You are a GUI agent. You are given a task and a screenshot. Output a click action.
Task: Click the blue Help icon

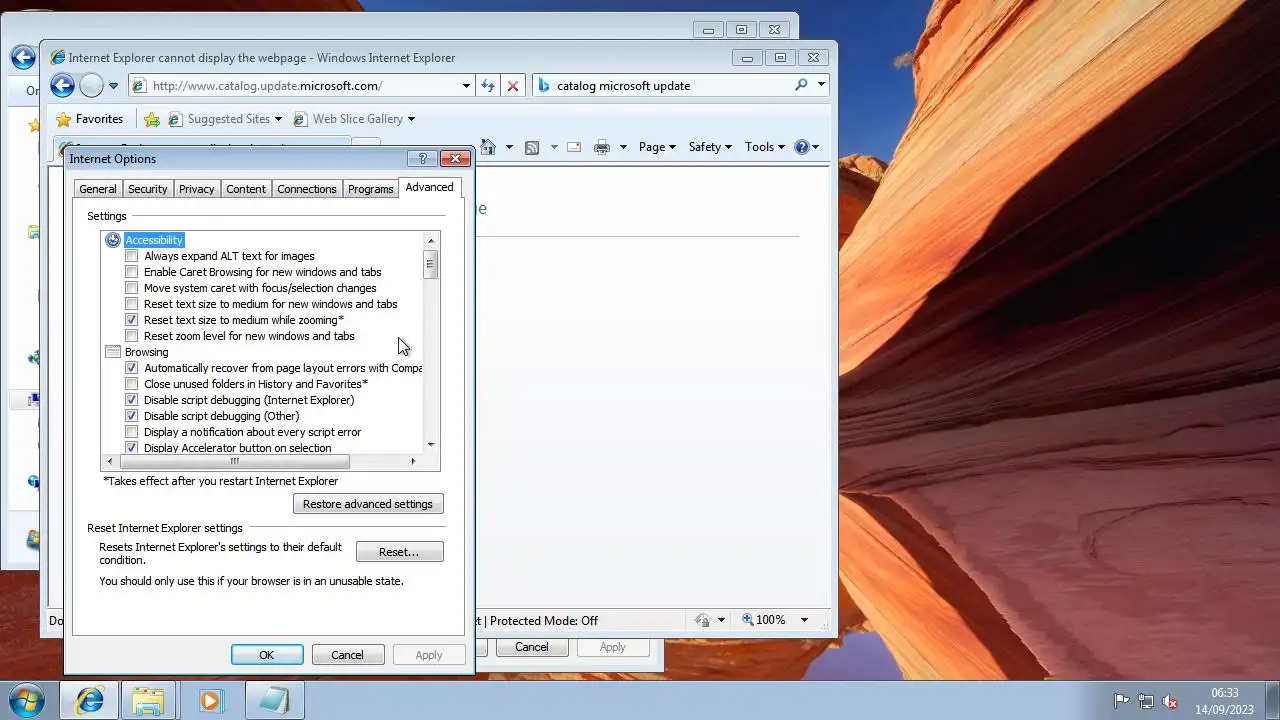(801, 147)
